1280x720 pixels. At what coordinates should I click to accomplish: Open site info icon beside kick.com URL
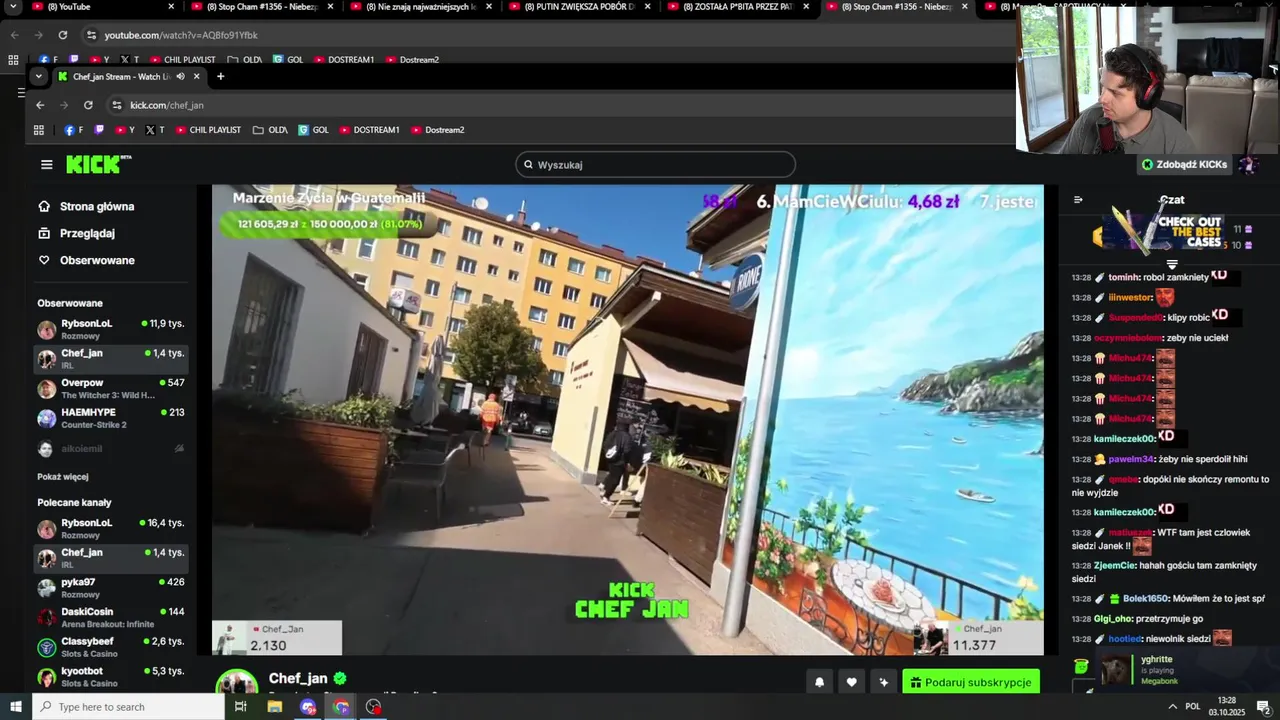coord(117,105)
